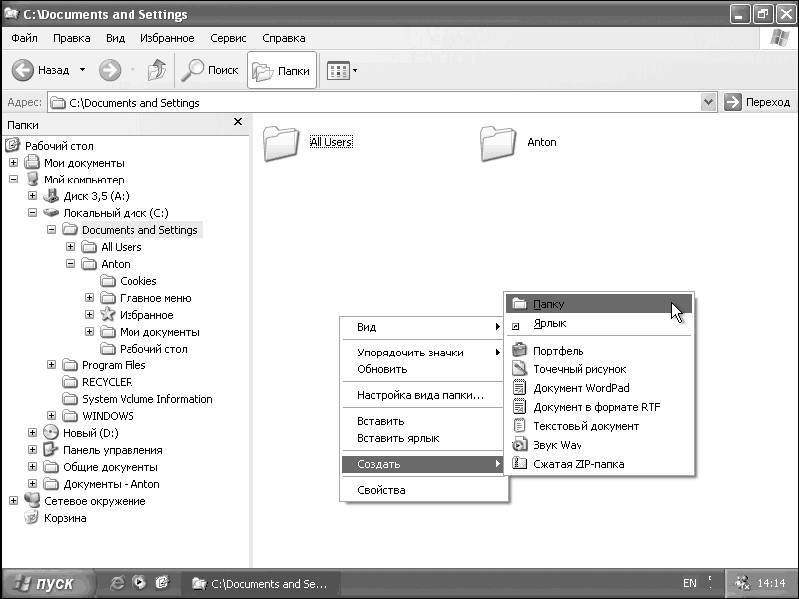The height and width of the screenshot is (599, 799).
Task: Click the Back arrow toolbar icon
Action: [x=25, y=70]
